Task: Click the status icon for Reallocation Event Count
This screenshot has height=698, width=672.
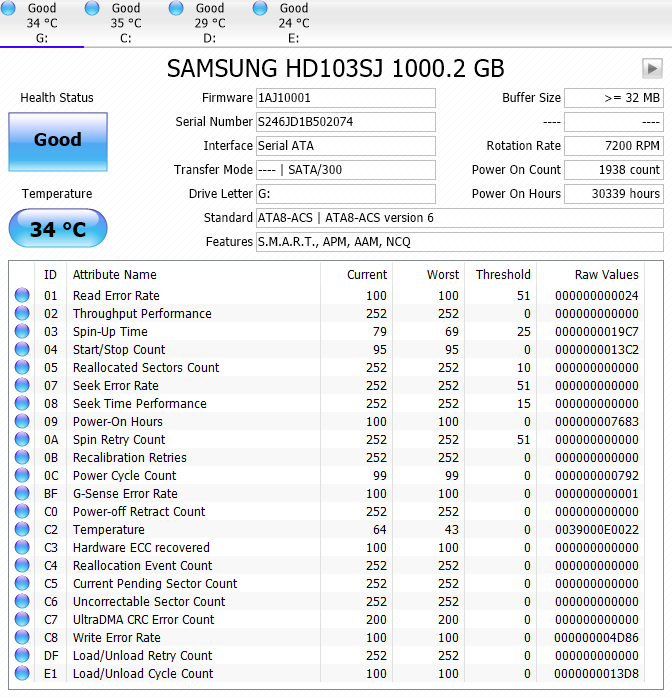Action: (22, 565)
